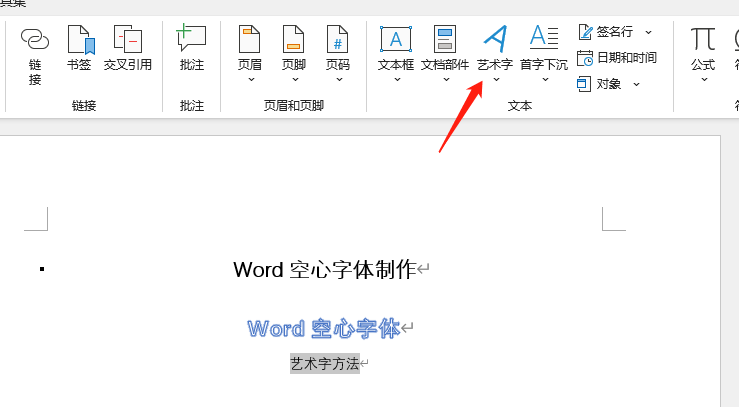Click the 公式 equation icon

click(703, 40)
